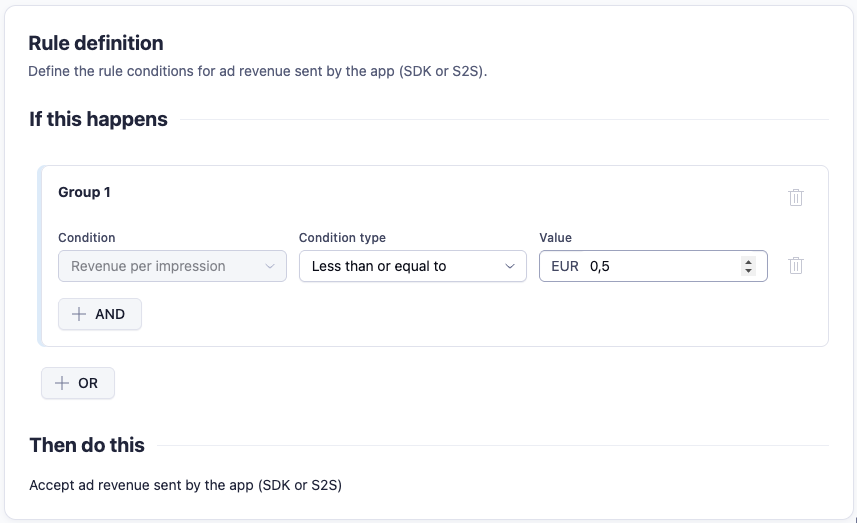Click the plus icon beside AND
Viewport: 857px width, 523px height.
point(80,314)
